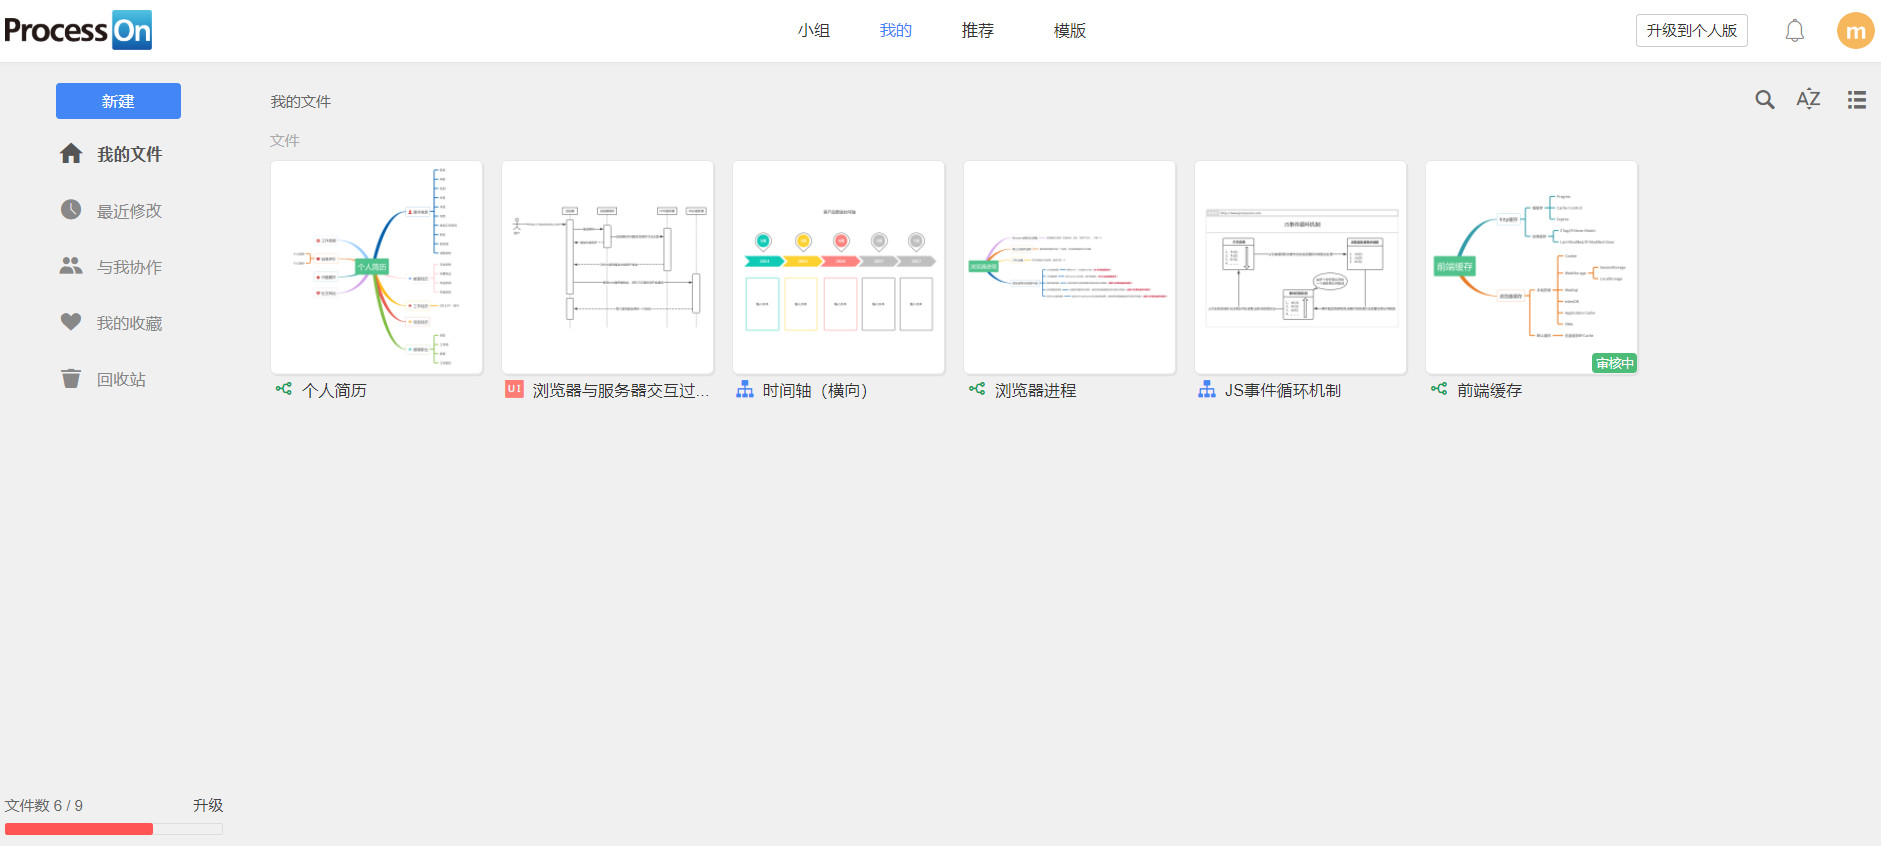
Task: Click the 文件数 6 / 9 text
Action: pyautogui.click(x=44, y=805)
